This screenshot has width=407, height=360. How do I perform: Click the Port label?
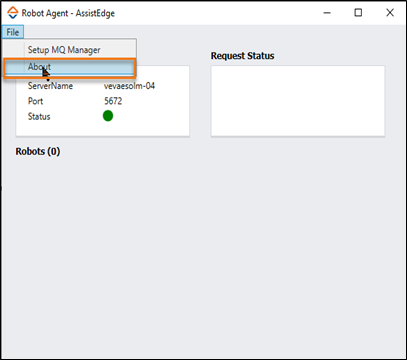35,101
